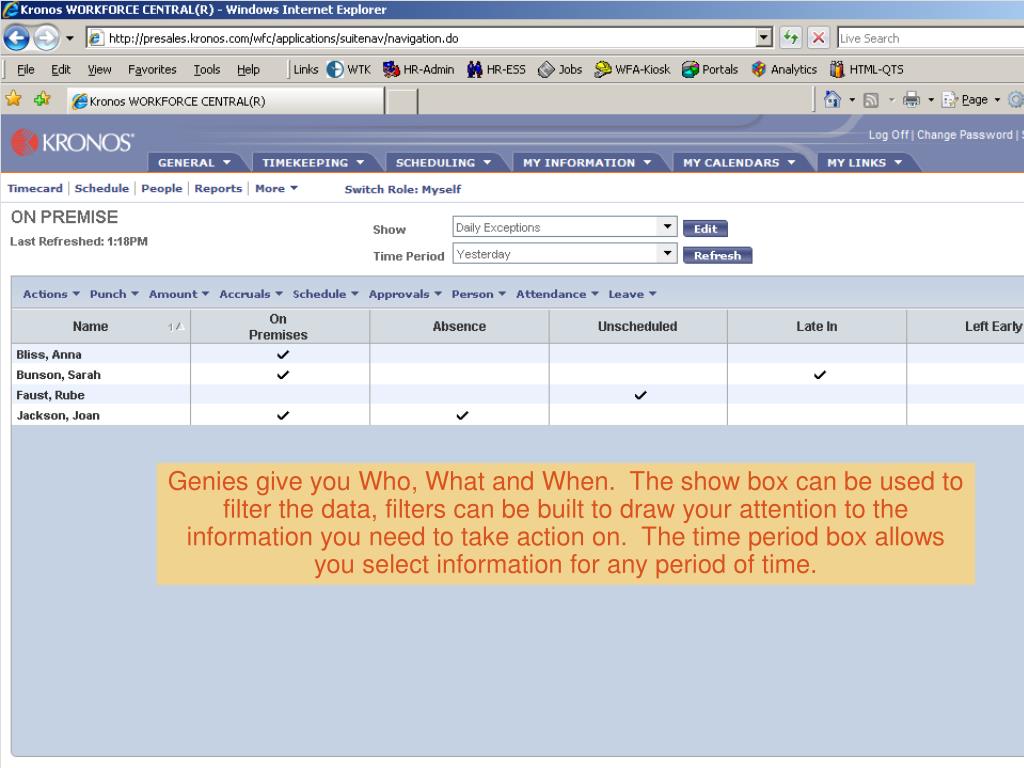Open the Favorites menu
Image resolution: width=1024 pixels, height=768 pixels.
(152, 69)
